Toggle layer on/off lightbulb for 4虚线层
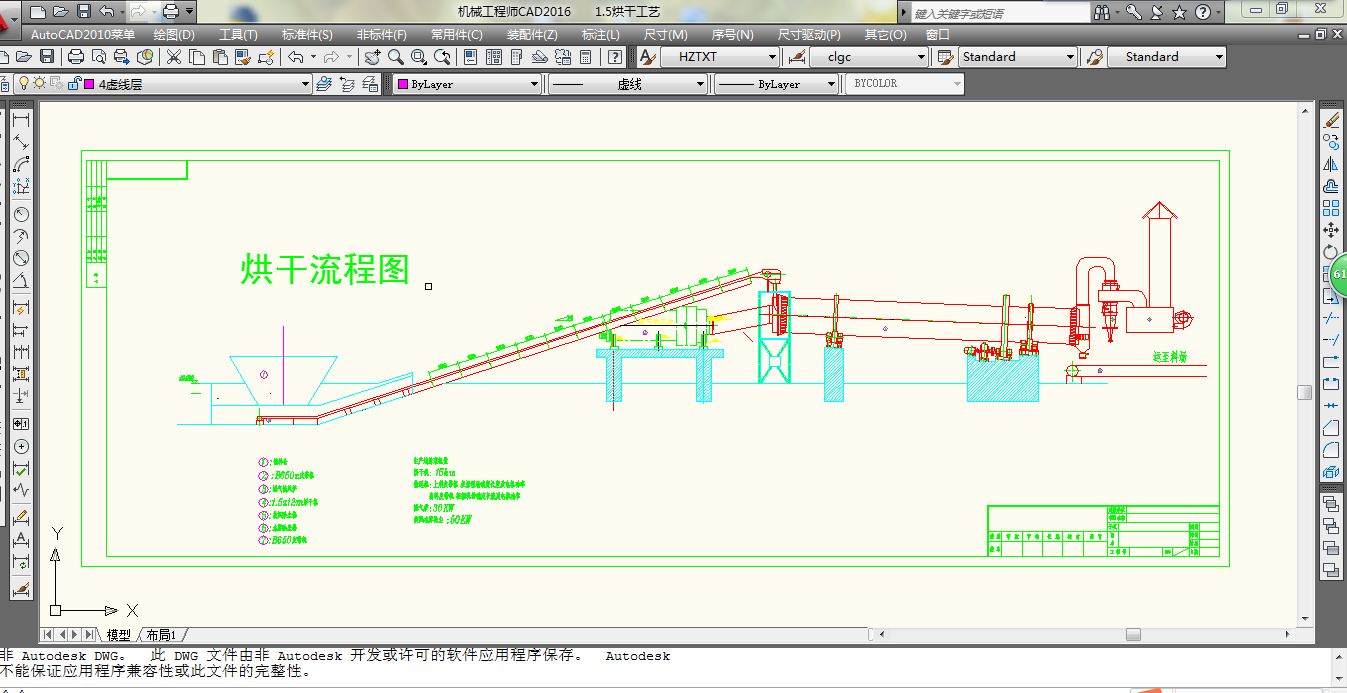 [x=22, y=84]
